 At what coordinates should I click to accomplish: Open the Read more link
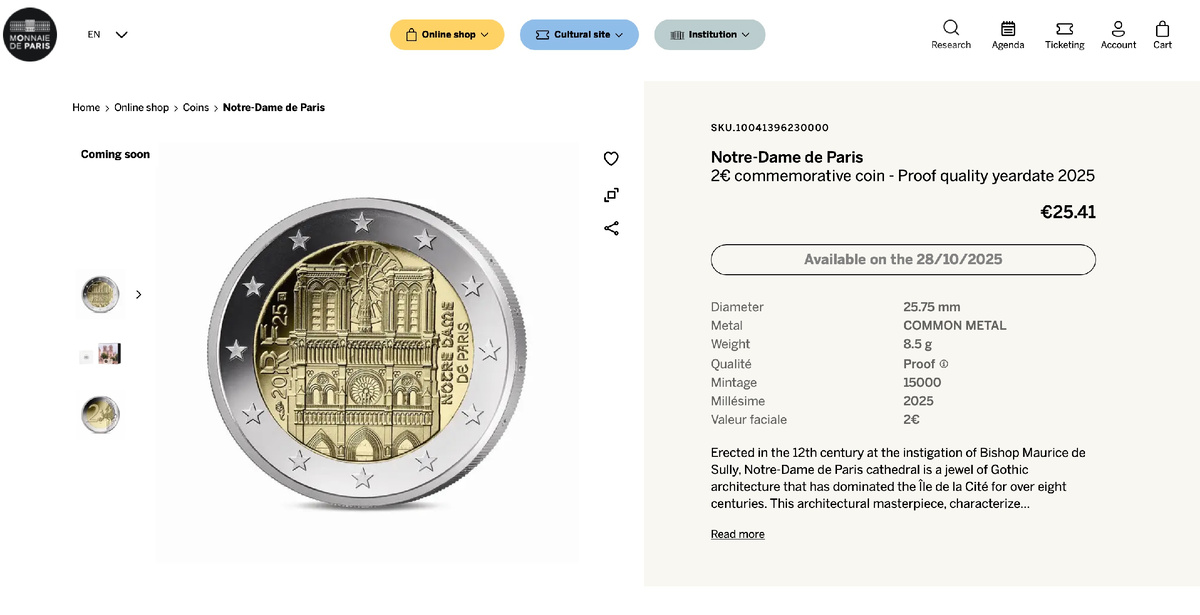click(737, 534)
